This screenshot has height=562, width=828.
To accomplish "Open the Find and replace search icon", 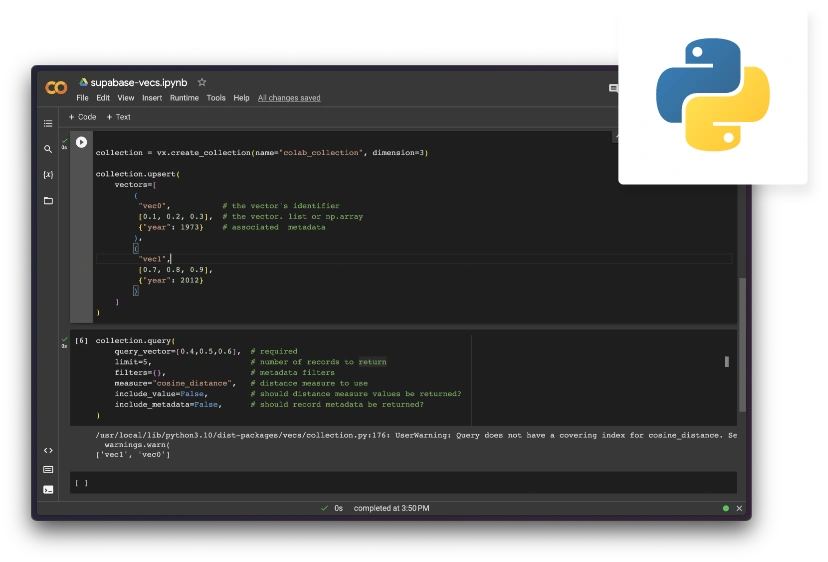I will pos(48,149).
